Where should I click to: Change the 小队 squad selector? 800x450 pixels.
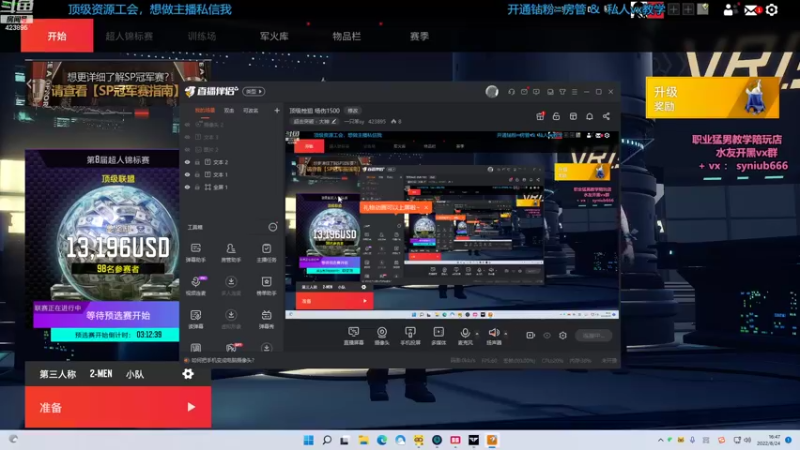[135, 374]
